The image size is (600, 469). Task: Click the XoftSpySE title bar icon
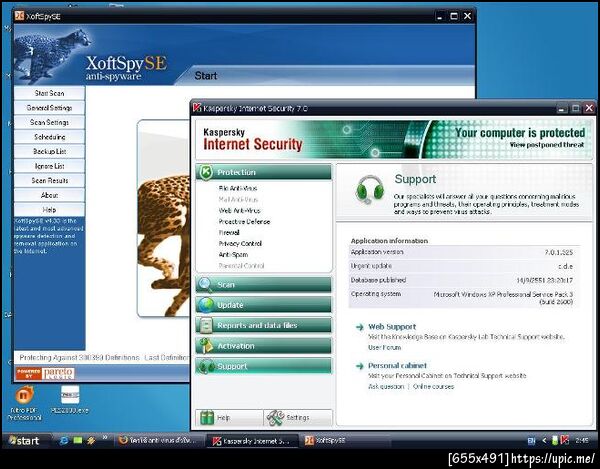click(19, 16)
